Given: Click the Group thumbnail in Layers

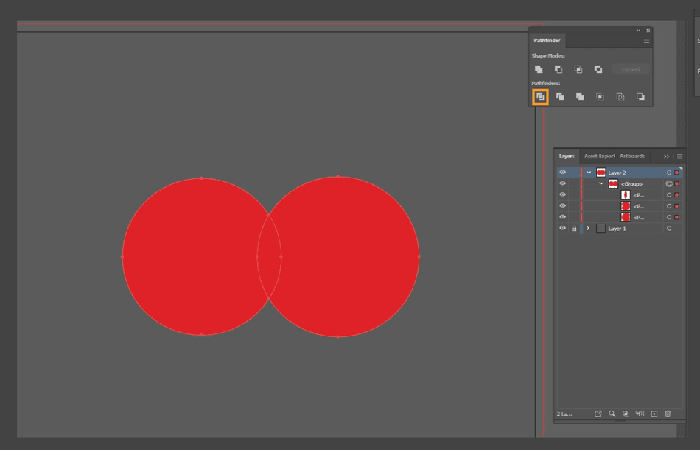Looking at the screenshot, I should [613, 183].
